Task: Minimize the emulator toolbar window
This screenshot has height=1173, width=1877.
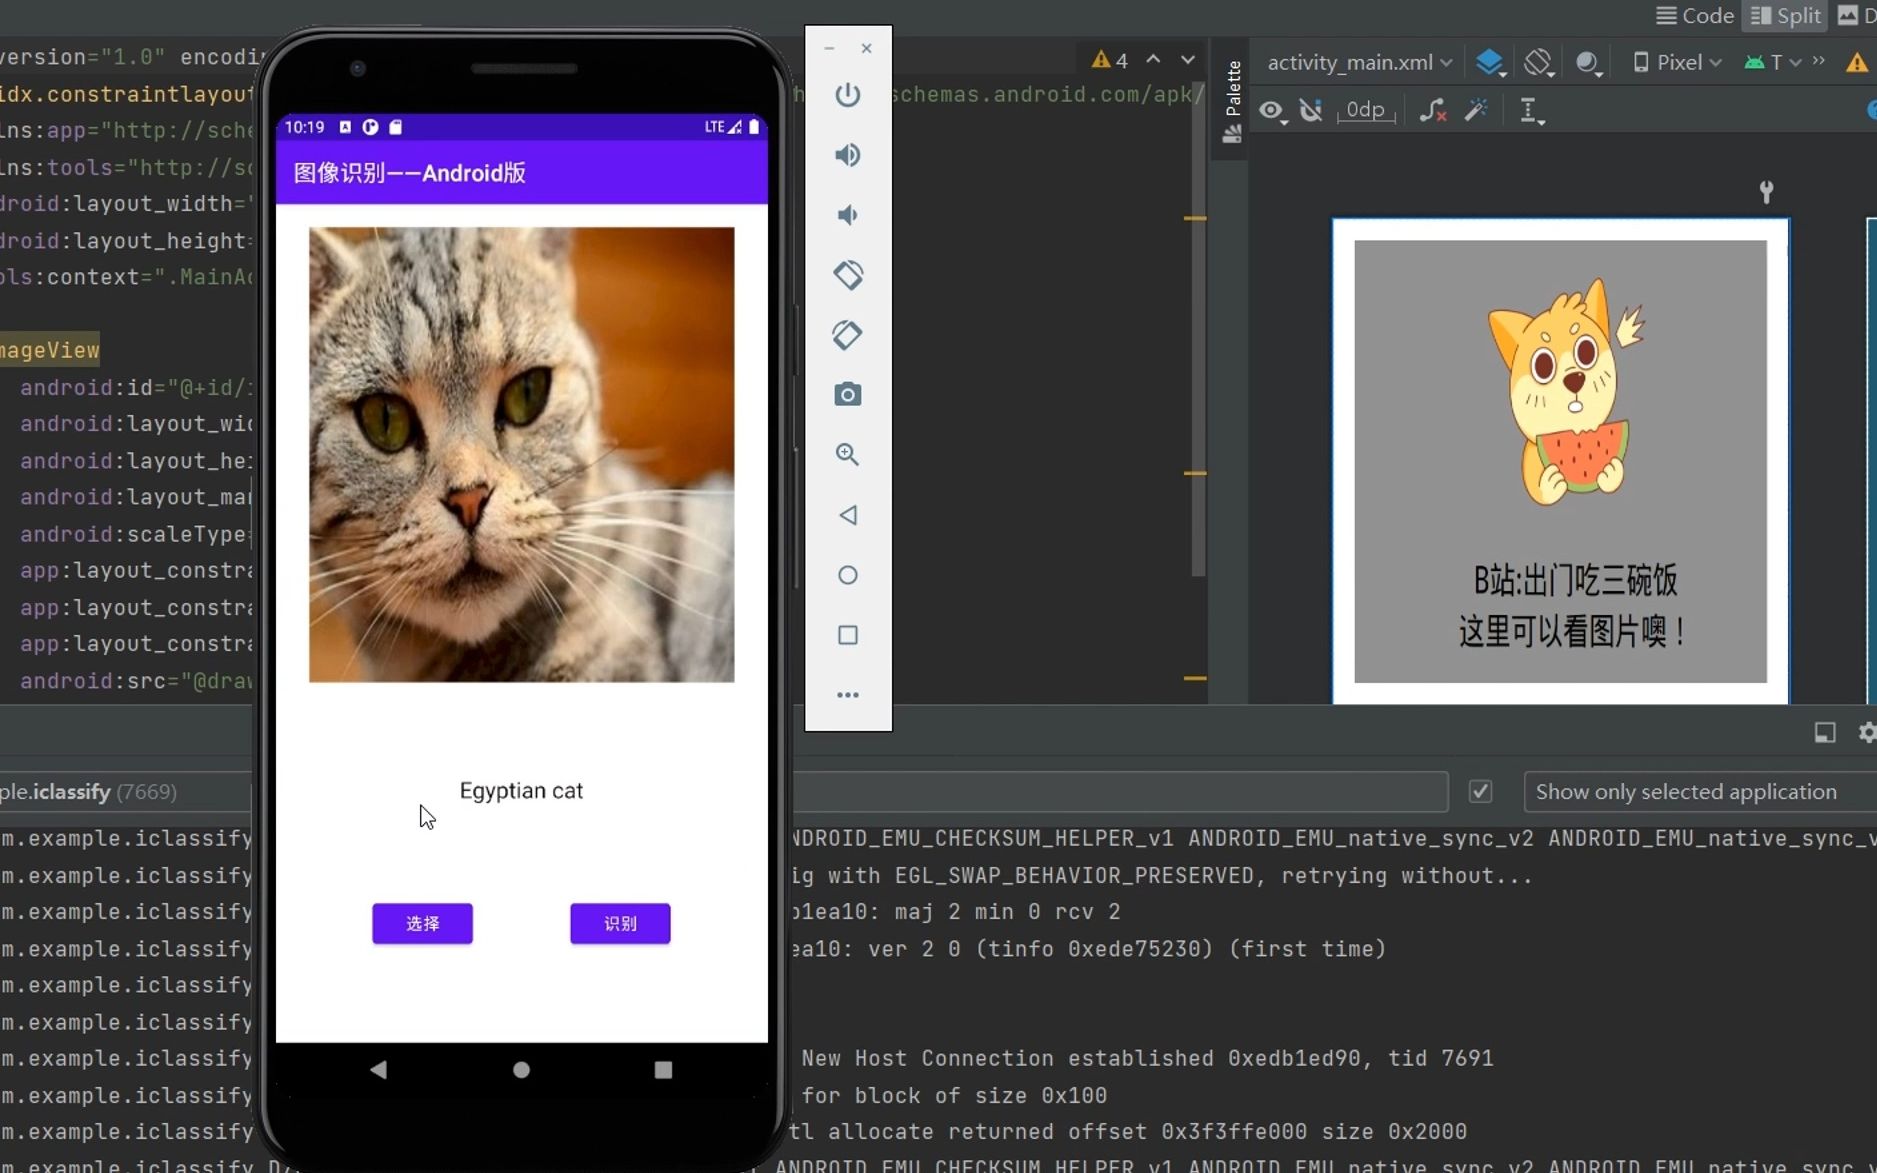Action: click(829, 48)
